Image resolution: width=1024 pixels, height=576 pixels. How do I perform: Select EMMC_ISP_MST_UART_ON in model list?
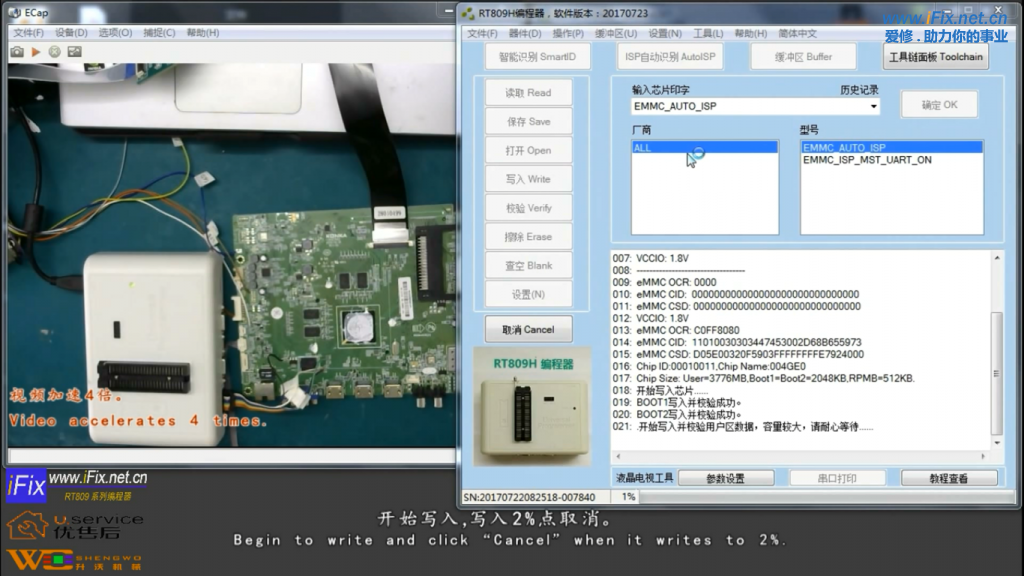tap(866, 160)
